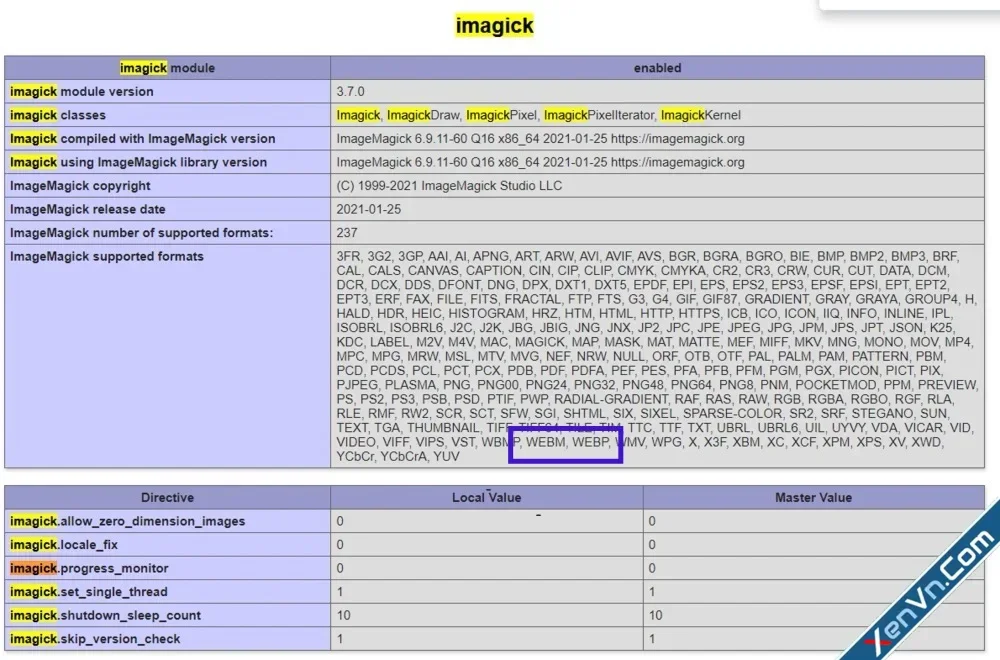
Task: Click the compiled-with ImageMagick 6.9.11-60 value
Action: coord(540,138)
